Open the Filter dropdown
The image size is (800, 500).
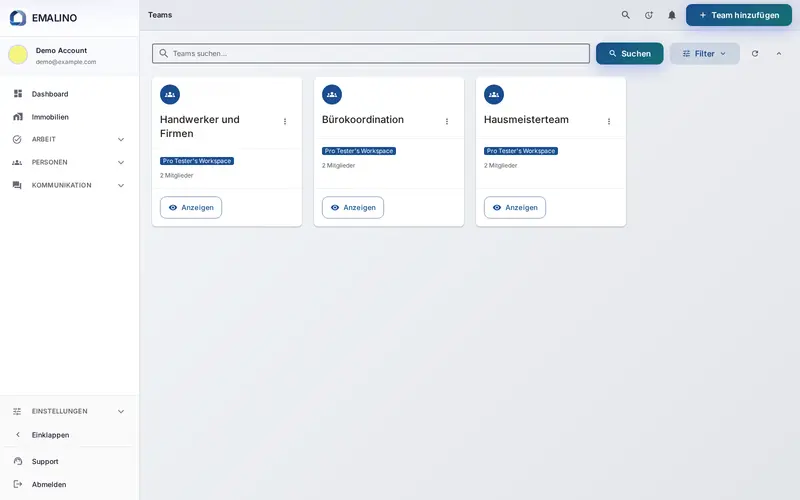(705, 54)
